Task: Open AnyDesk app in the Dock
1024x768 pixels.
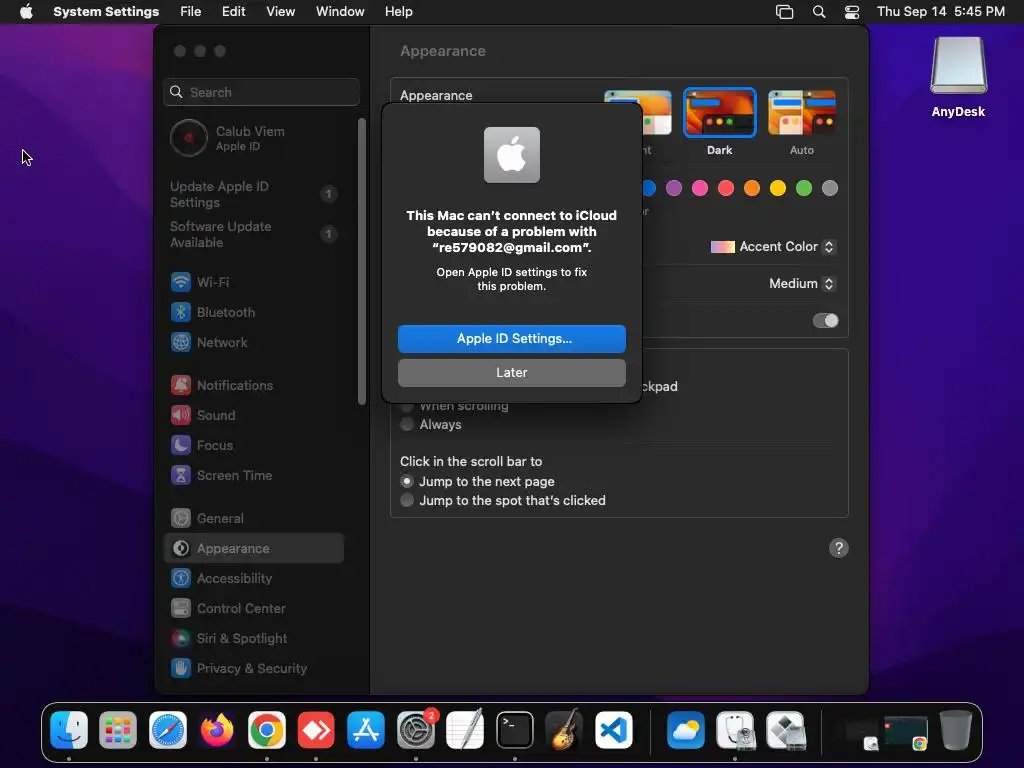Action: click(x=316, y=730)
